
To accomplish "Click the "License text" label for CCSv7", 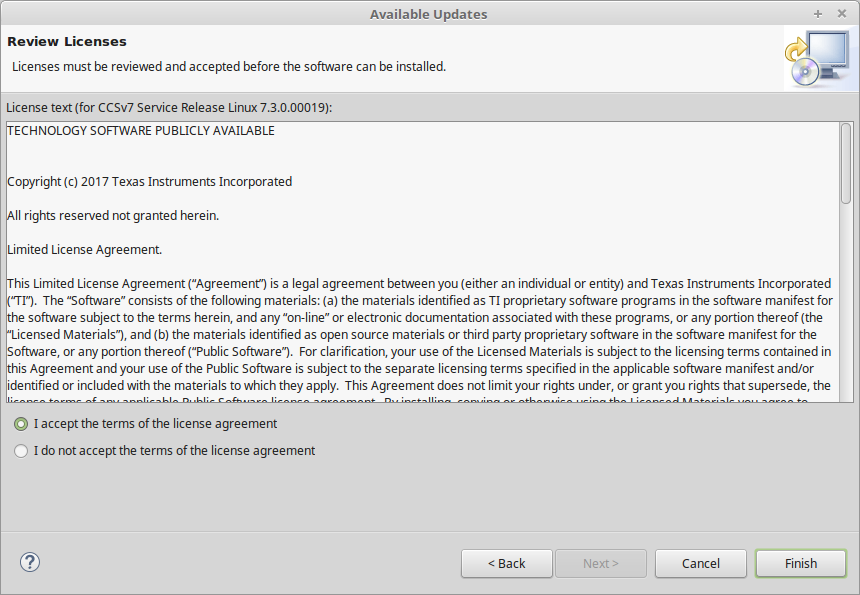I will click(169, 107).
